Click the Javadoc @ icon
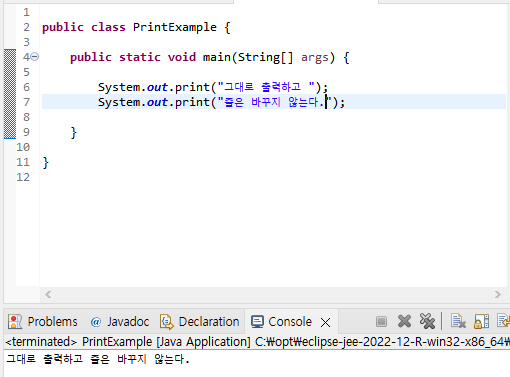This screenshot has width=510, height=377. (x=96, y=322)
